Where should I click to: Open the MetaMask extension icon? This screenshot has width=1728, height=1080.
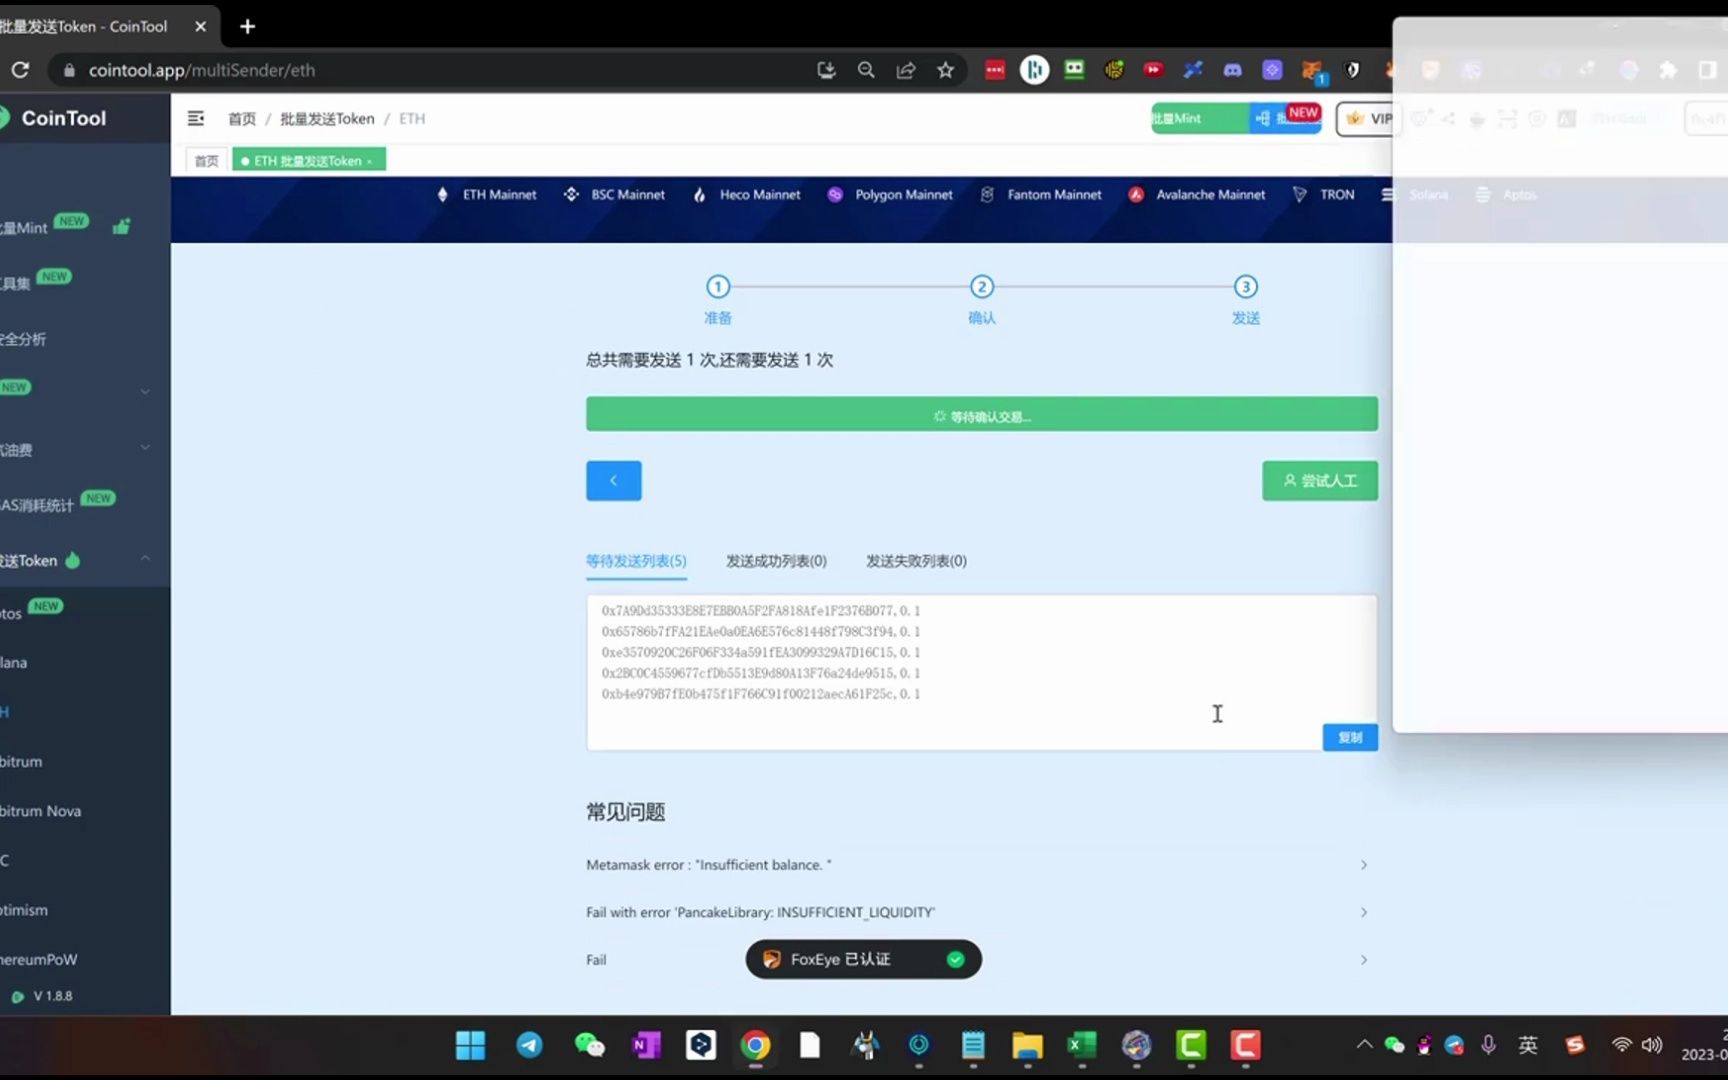coord(1312,70)
